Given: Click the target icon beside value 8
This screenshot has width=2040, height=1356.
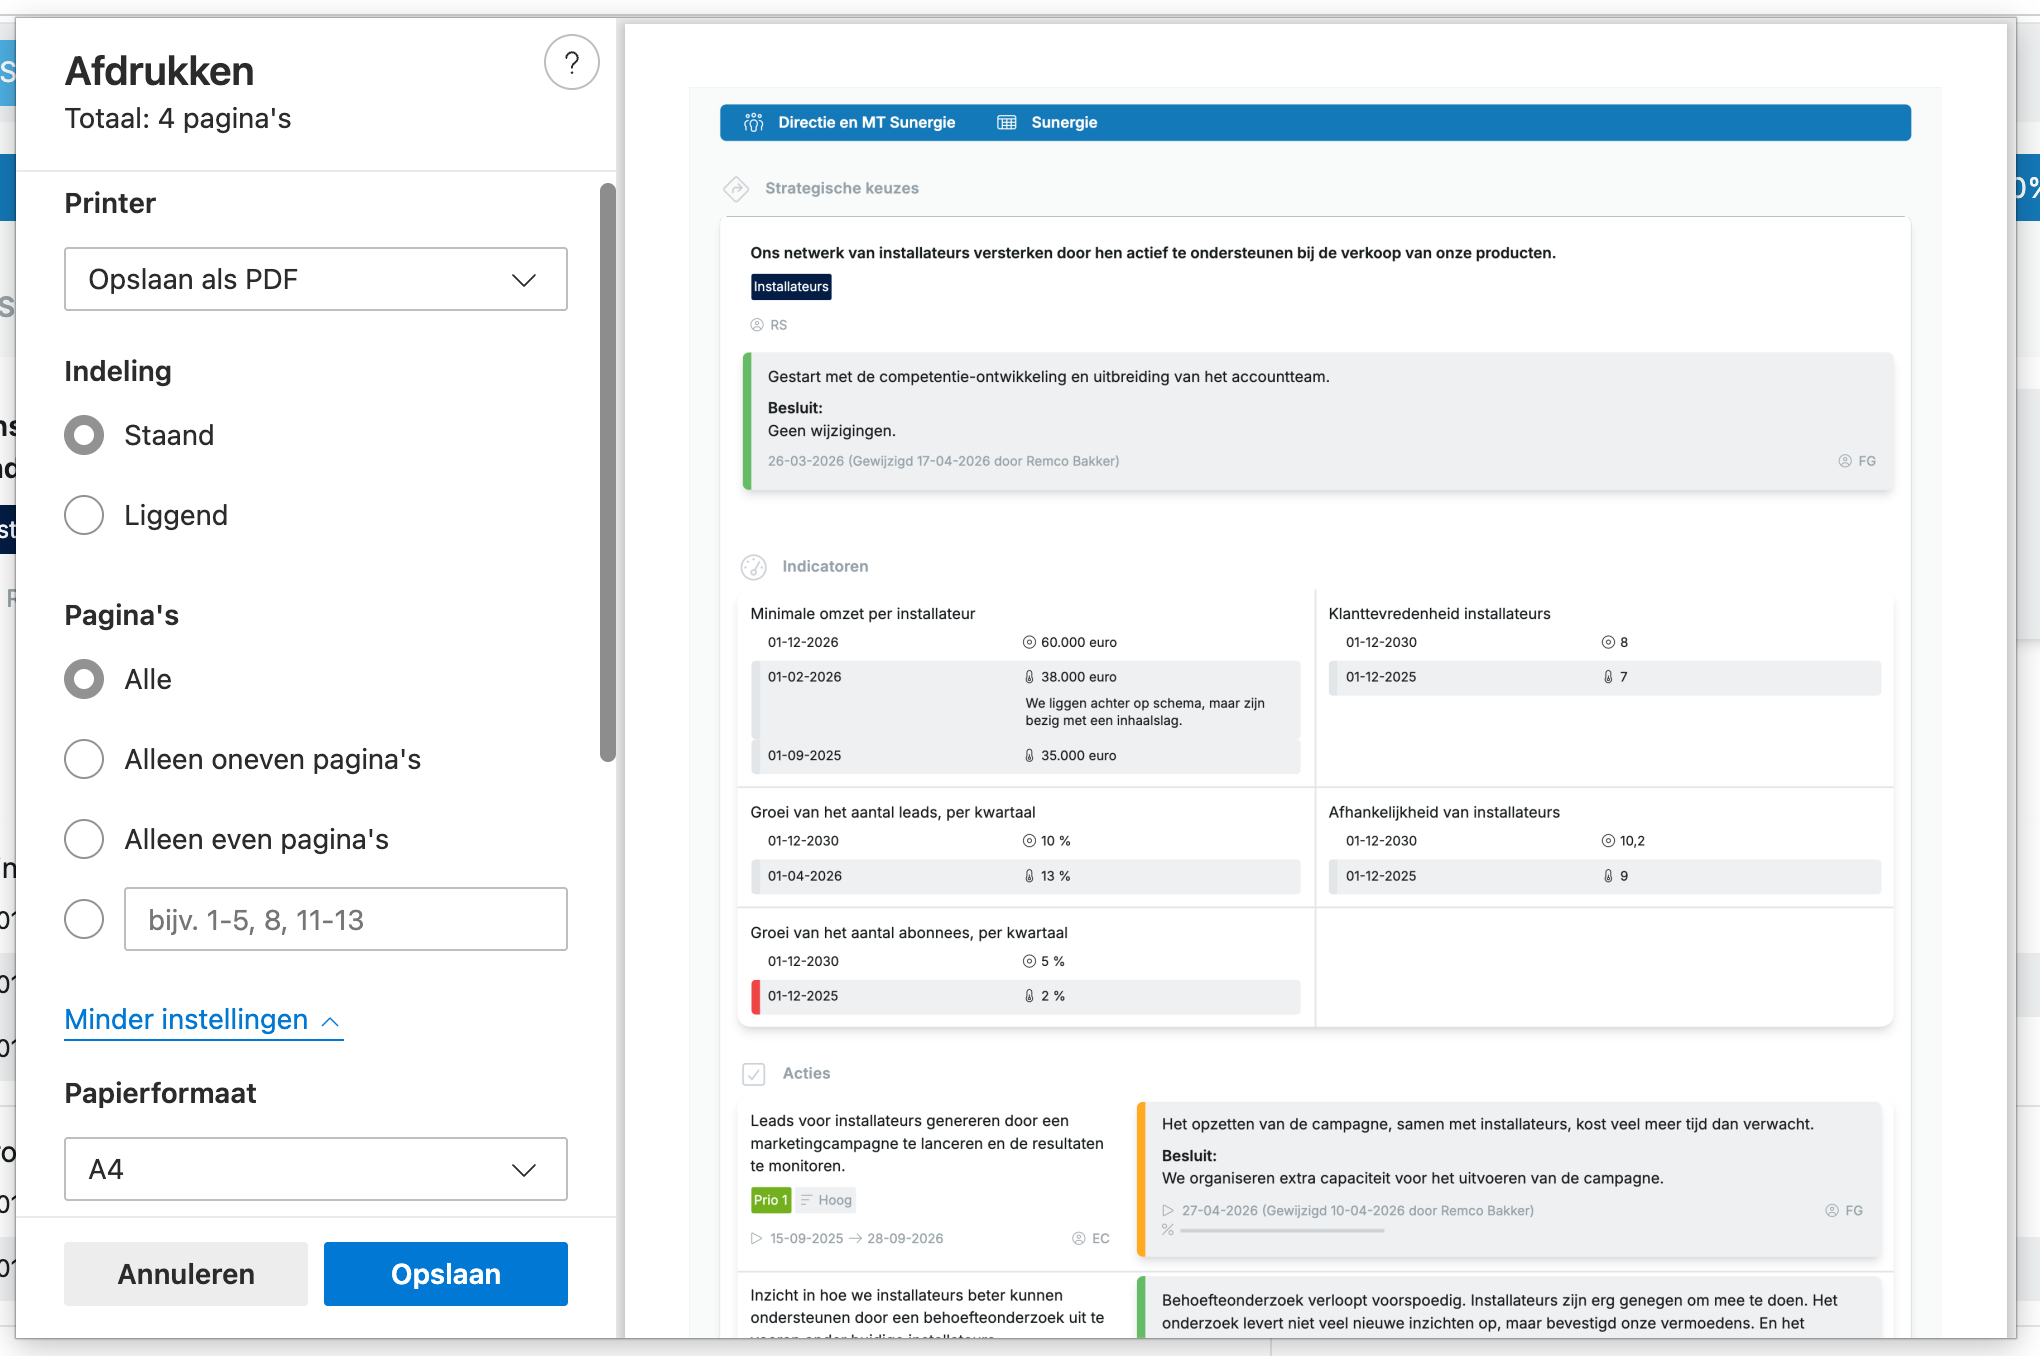Looking at the screenshot, I should 1608,642.
